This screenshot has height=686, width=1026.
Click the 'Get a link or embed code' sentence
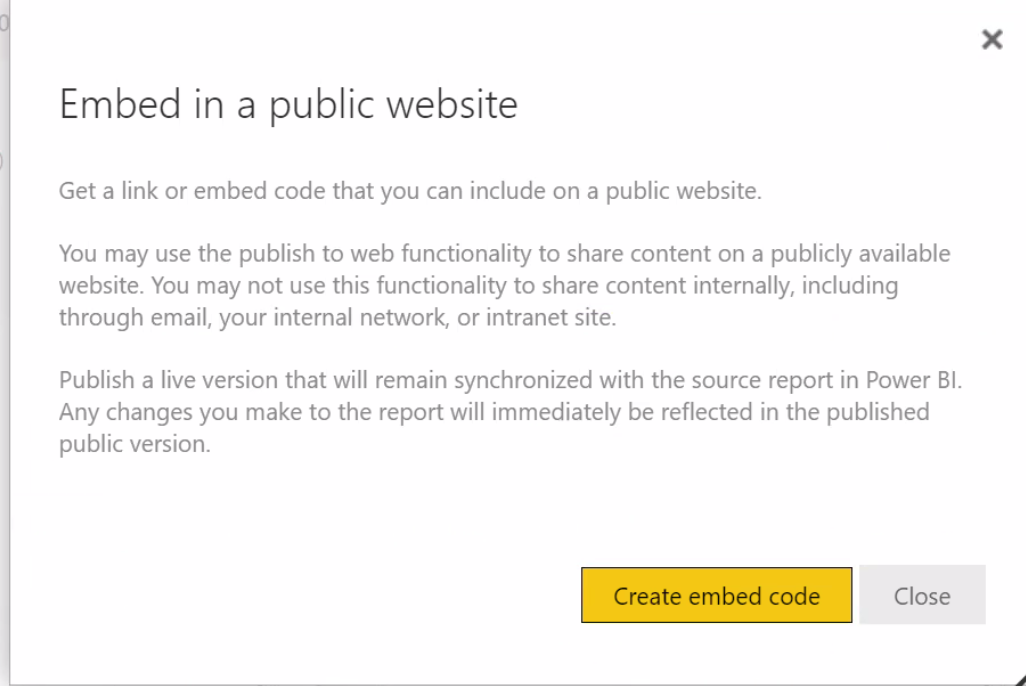410,190
